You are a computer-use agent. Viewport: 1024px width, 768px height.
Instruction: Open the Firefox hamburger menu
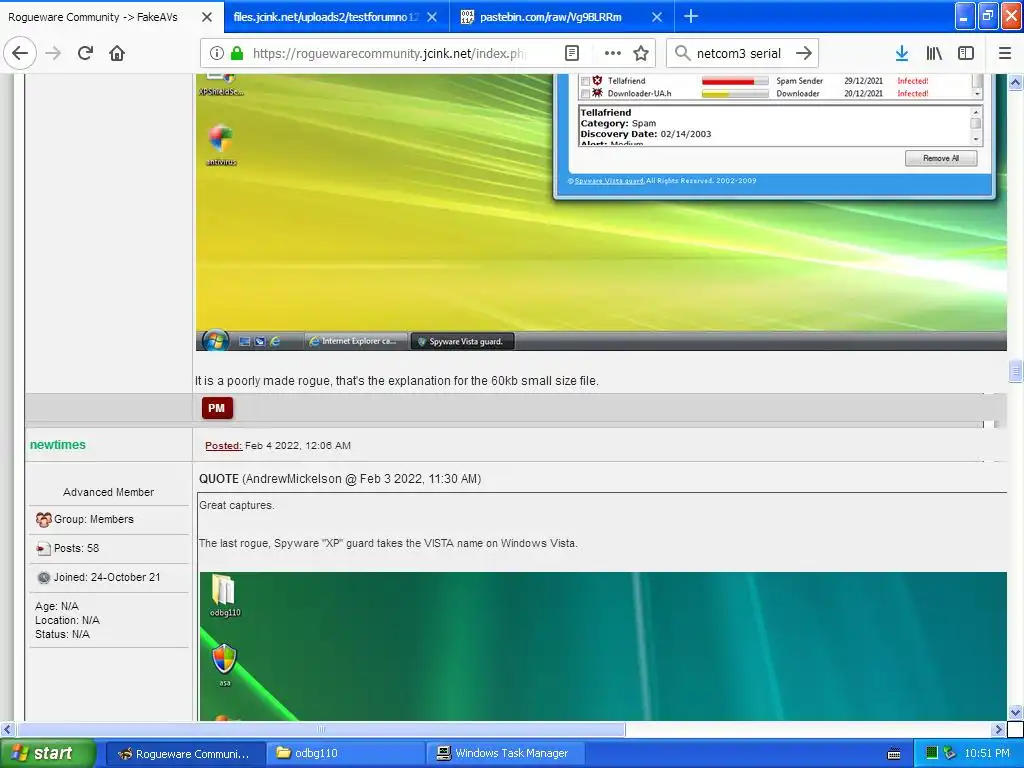[1004, 53]
